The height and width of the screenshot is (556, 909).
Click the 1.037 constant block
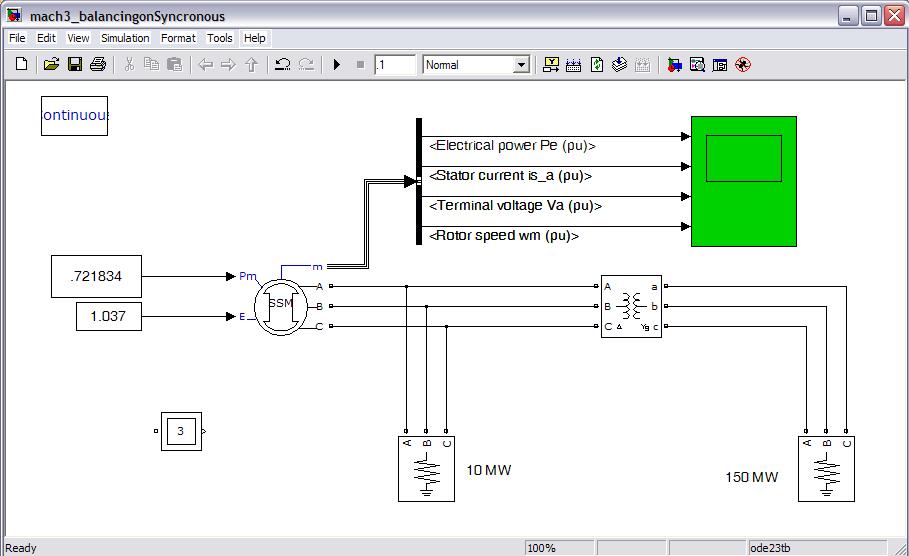[109, 317]
